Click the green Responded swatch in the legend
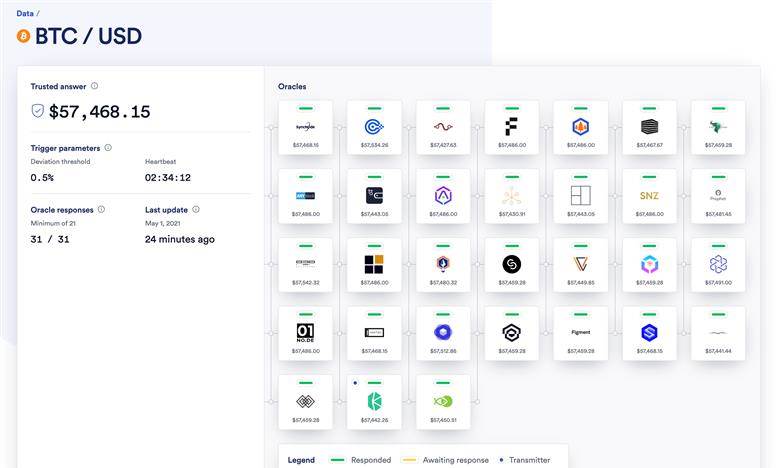Screen dimensions: 780x468 pyautogui.click(x=338, y=460)
